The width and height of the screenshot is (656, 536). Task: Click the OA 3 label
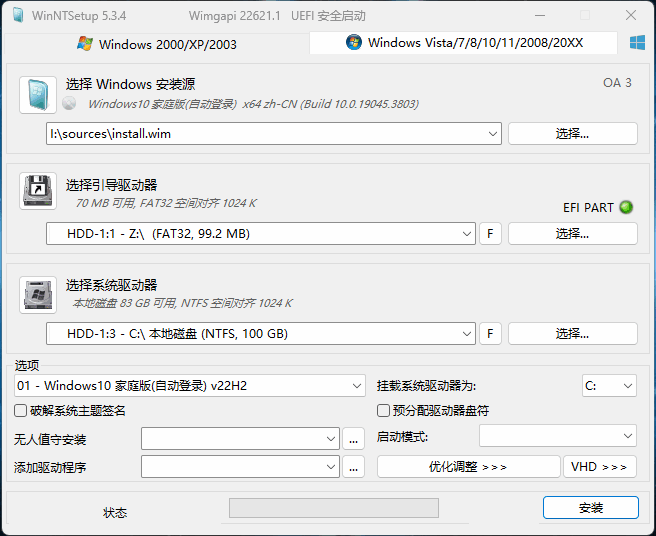[x=617, y=83]
